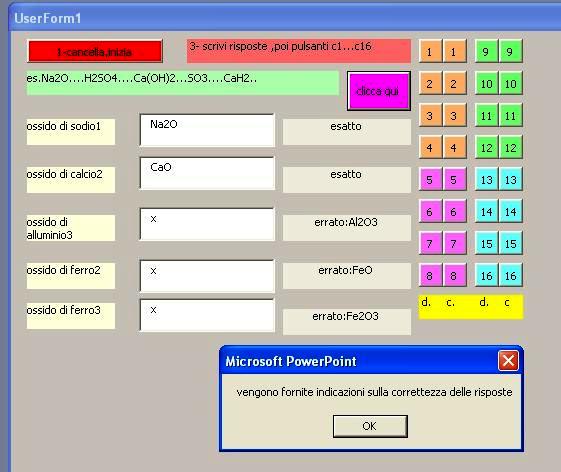Click orange button 1 in the c. column
This screenshot has height=472, width=561.
(x=454, y=52)
